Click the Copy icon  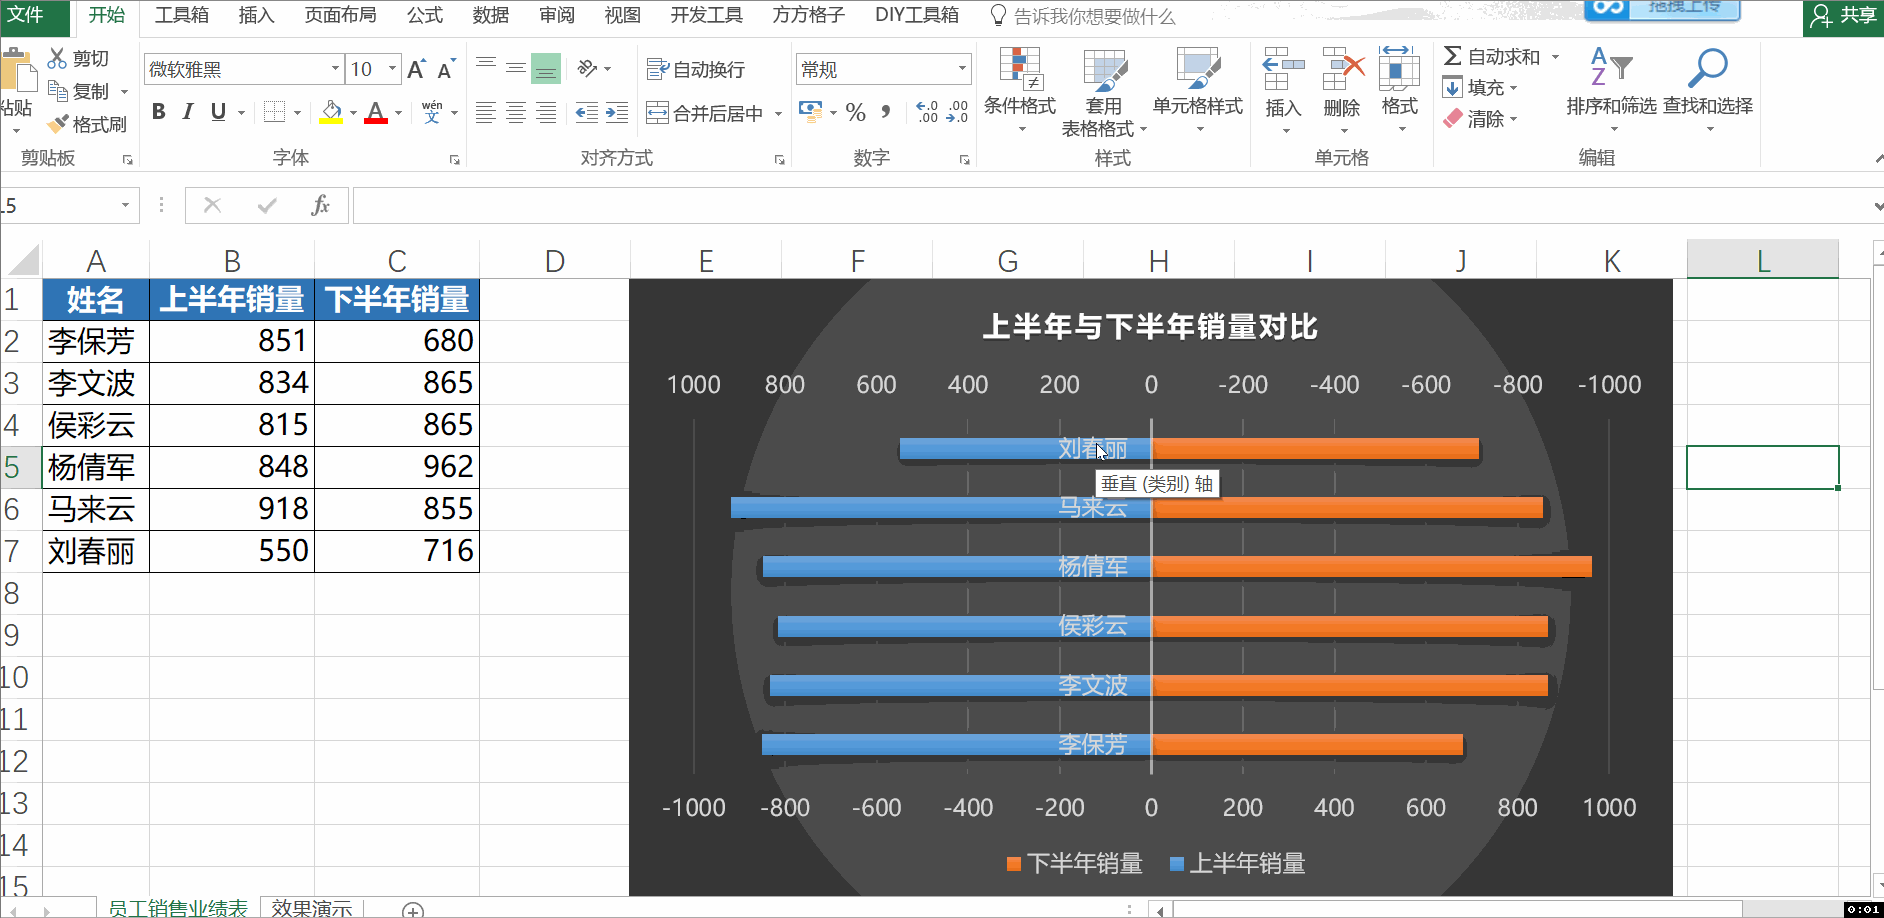click(57, 91)
